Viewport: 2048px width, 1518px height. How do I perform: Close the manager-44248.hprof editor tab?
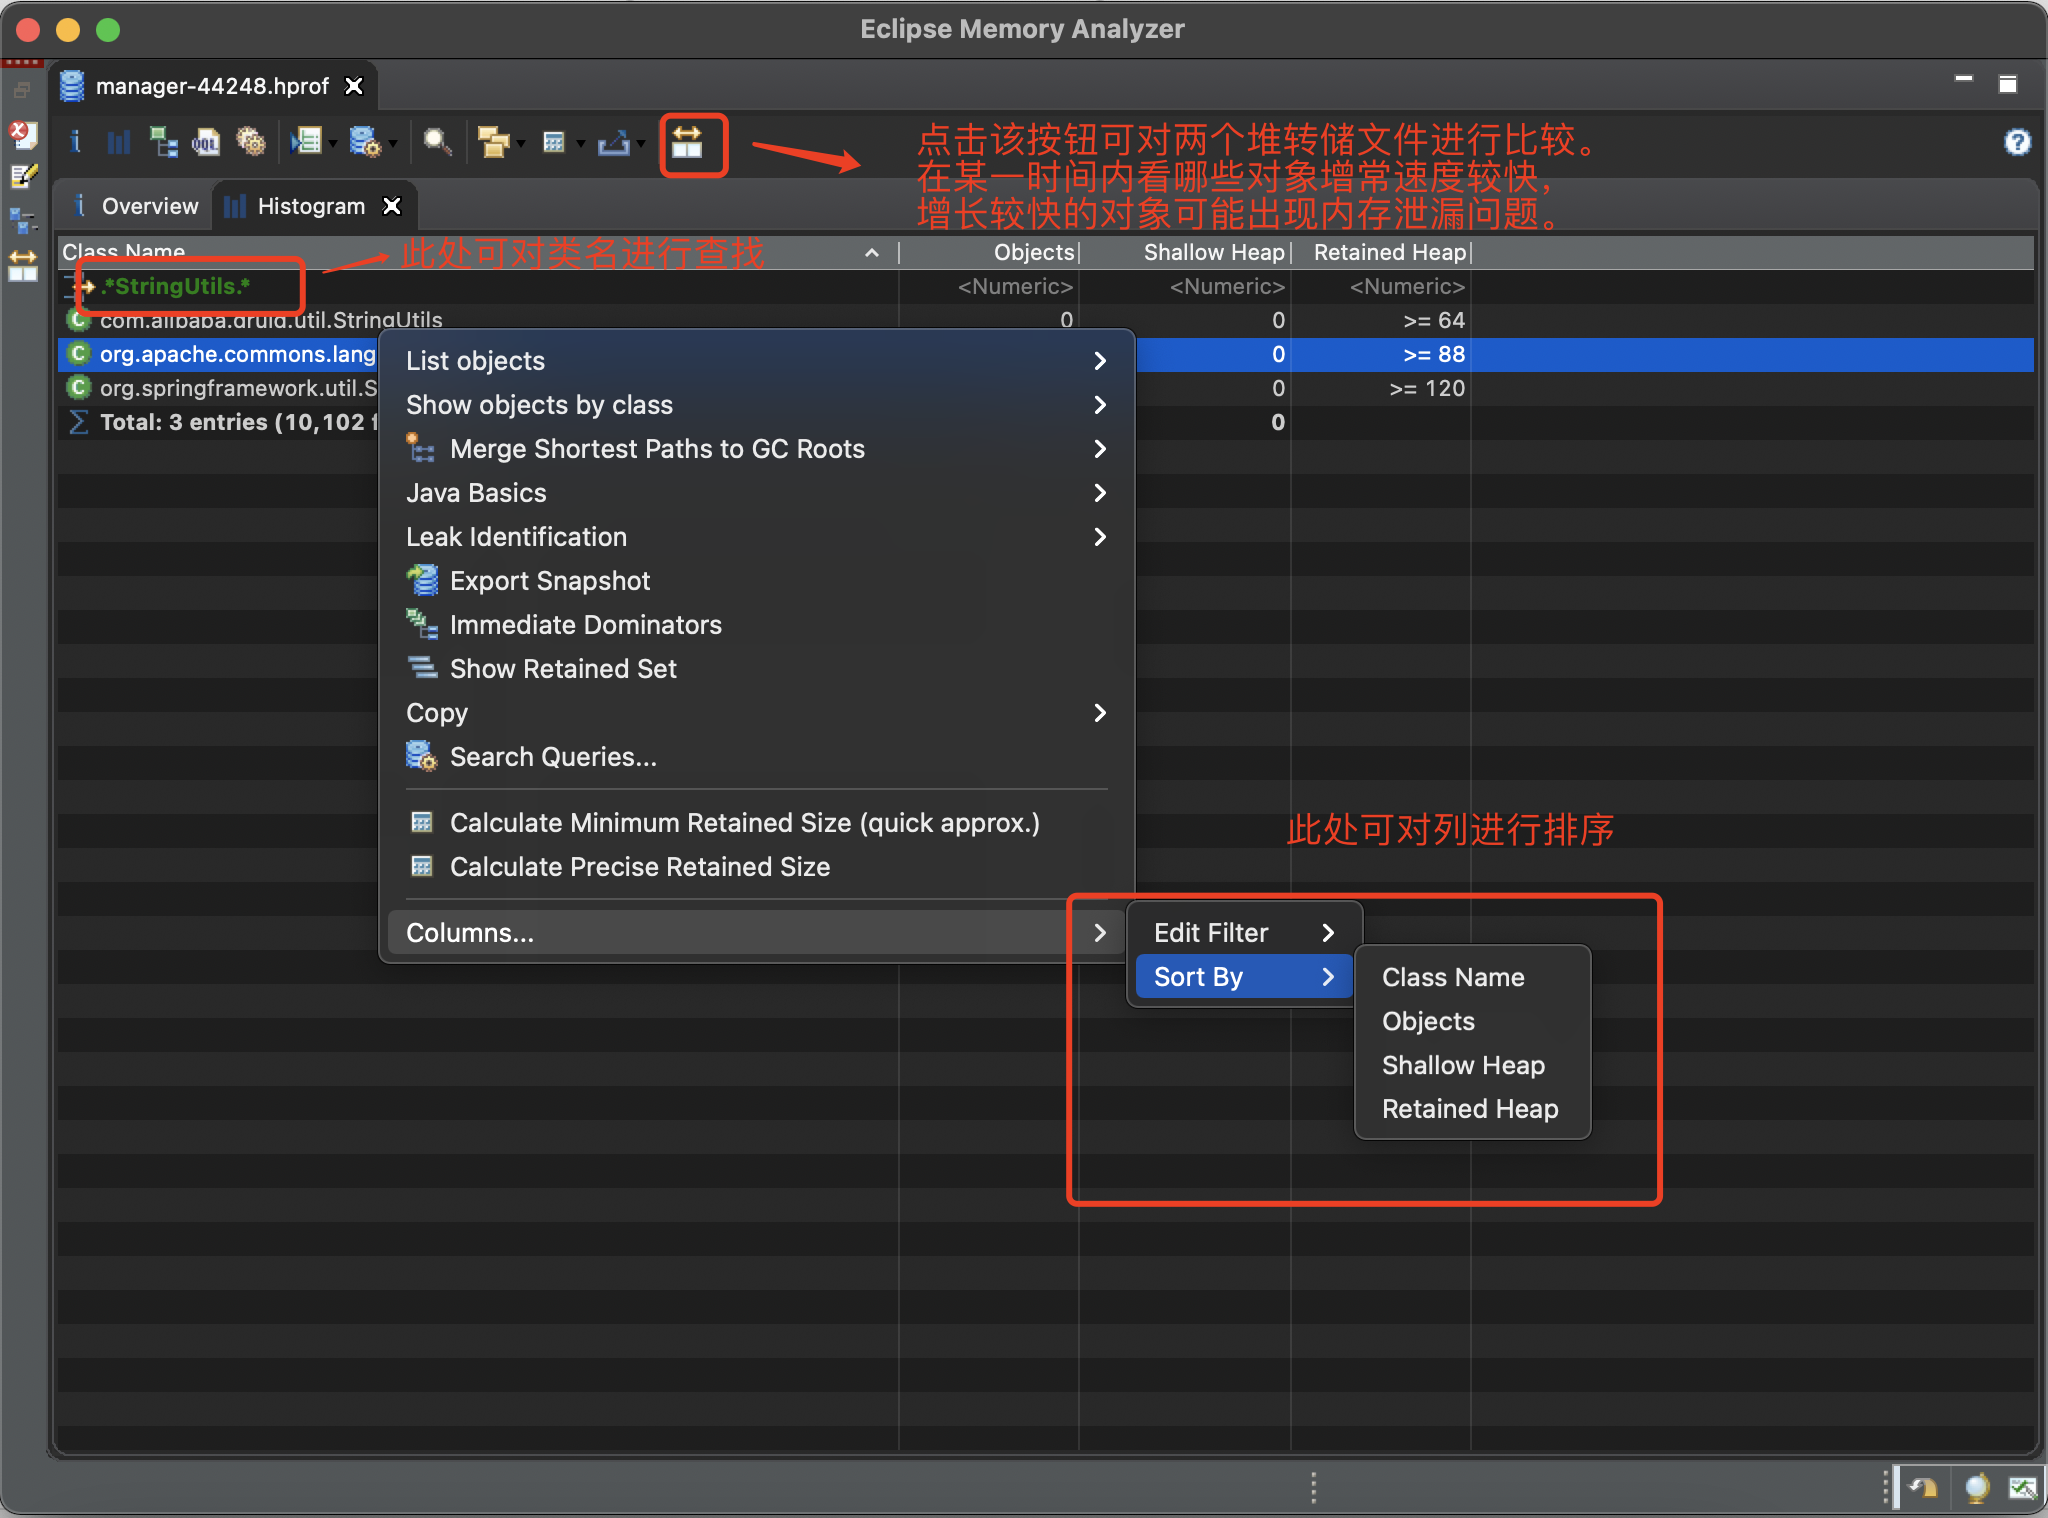[x=353, y=86]
